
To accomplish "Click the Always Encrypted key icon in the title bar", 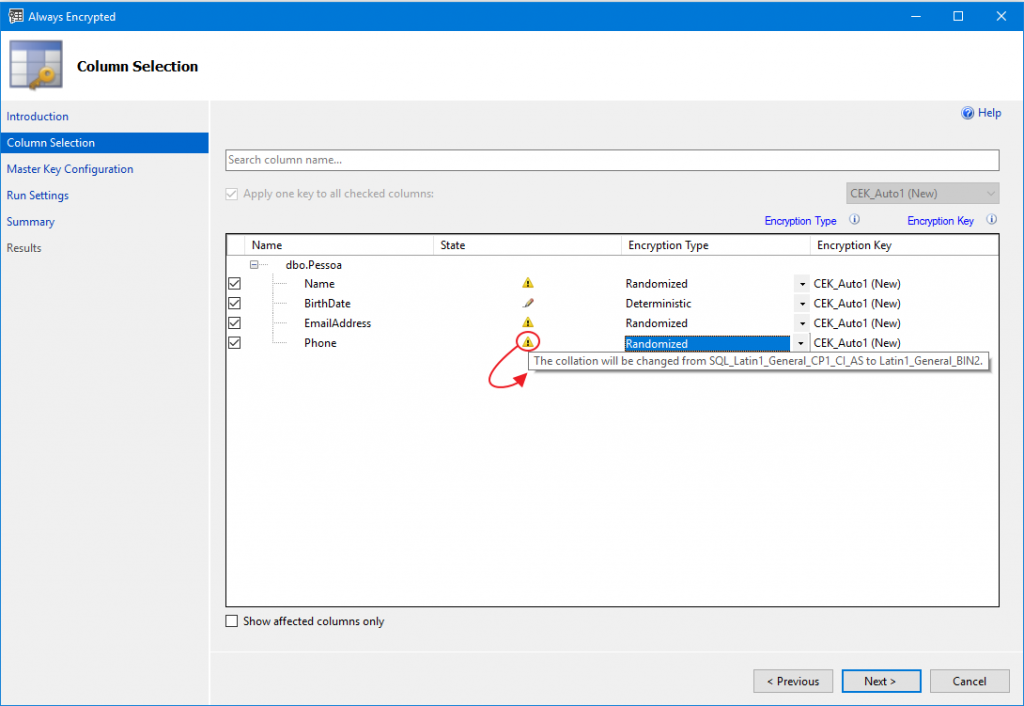I will pos(14,16).
